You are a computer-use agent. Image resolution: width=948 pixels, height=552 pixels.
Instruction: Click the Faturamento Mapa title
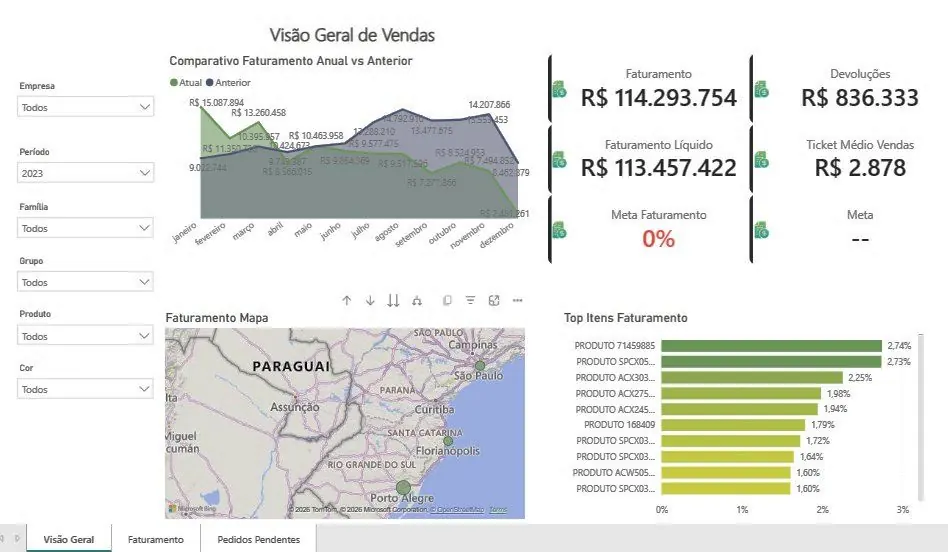(x=217, y=318)
